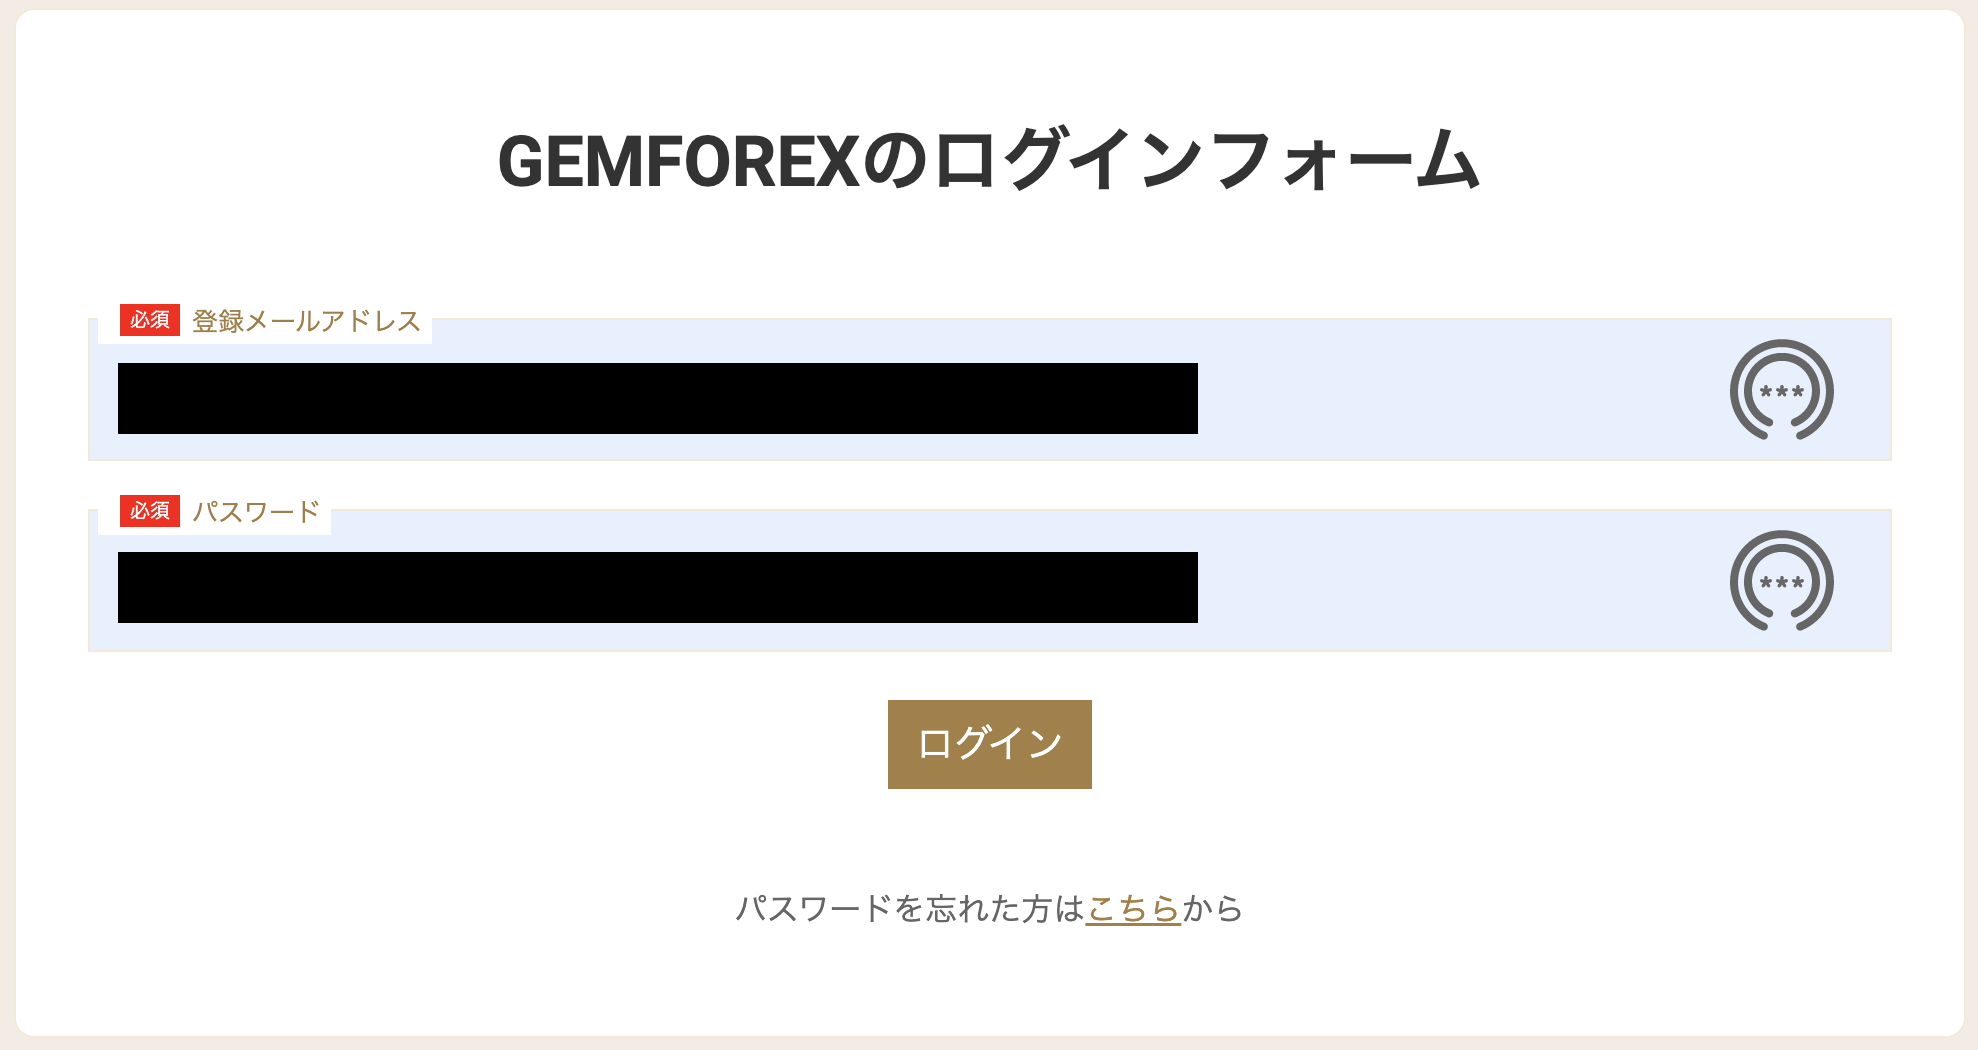Viewport: 1978px width, 1050px height.
Task: Click the word GEMFOREX in the title
Action: click(678, 161)
